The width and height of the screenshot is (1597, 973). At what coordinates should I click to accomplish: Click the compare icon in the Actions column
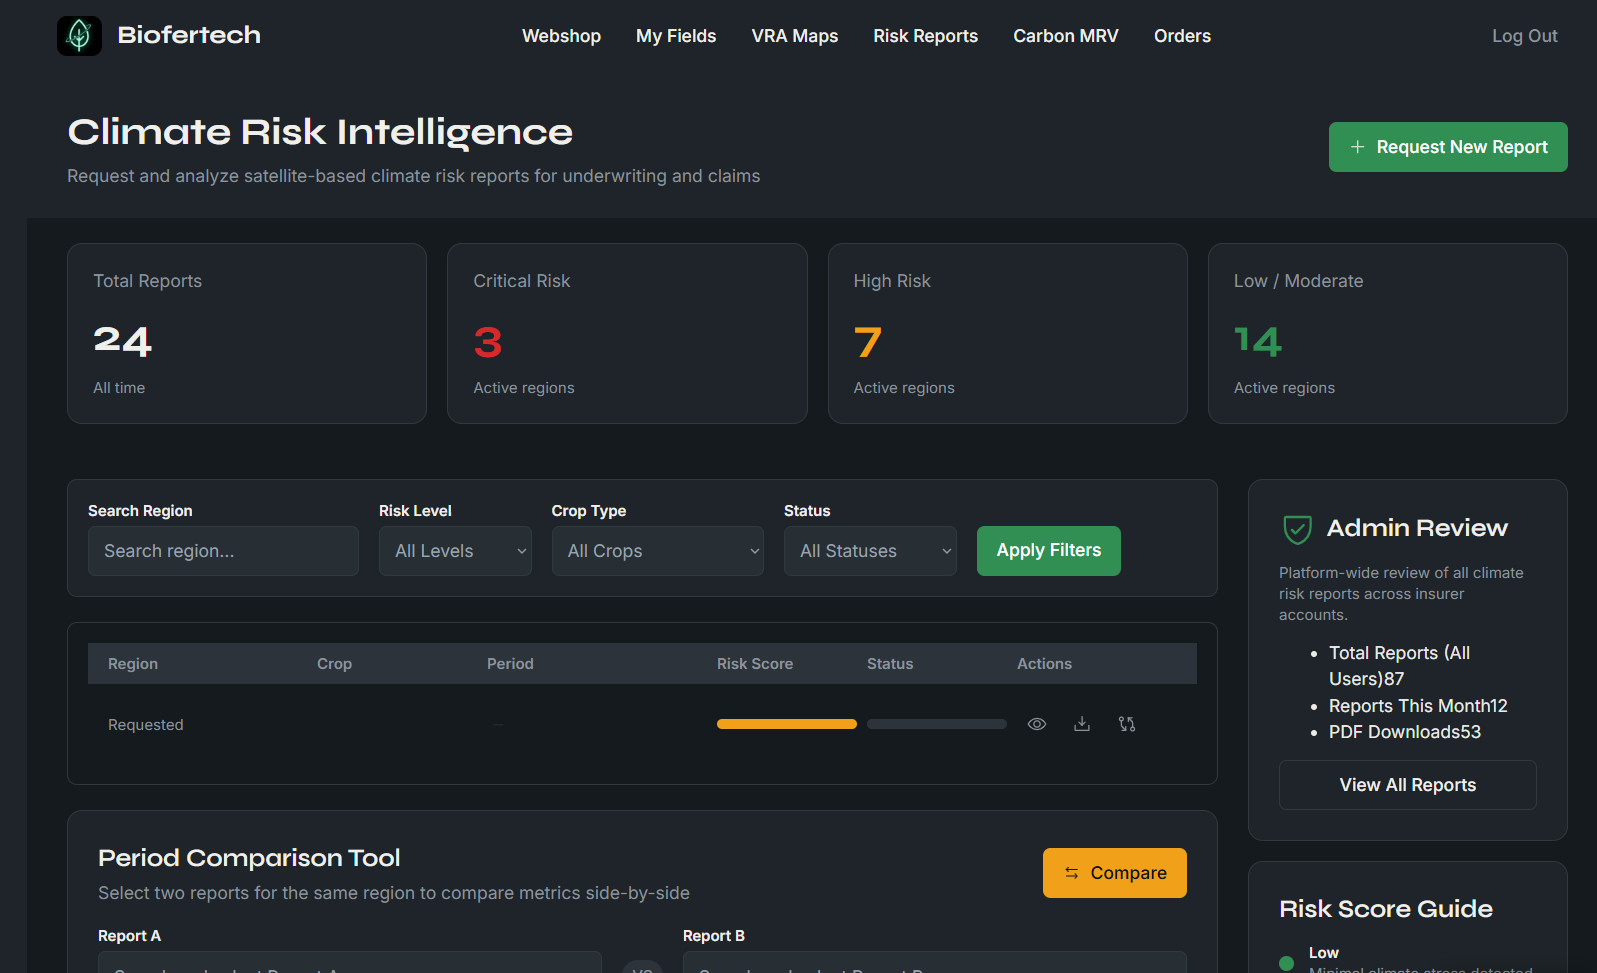pos(1127,724)
